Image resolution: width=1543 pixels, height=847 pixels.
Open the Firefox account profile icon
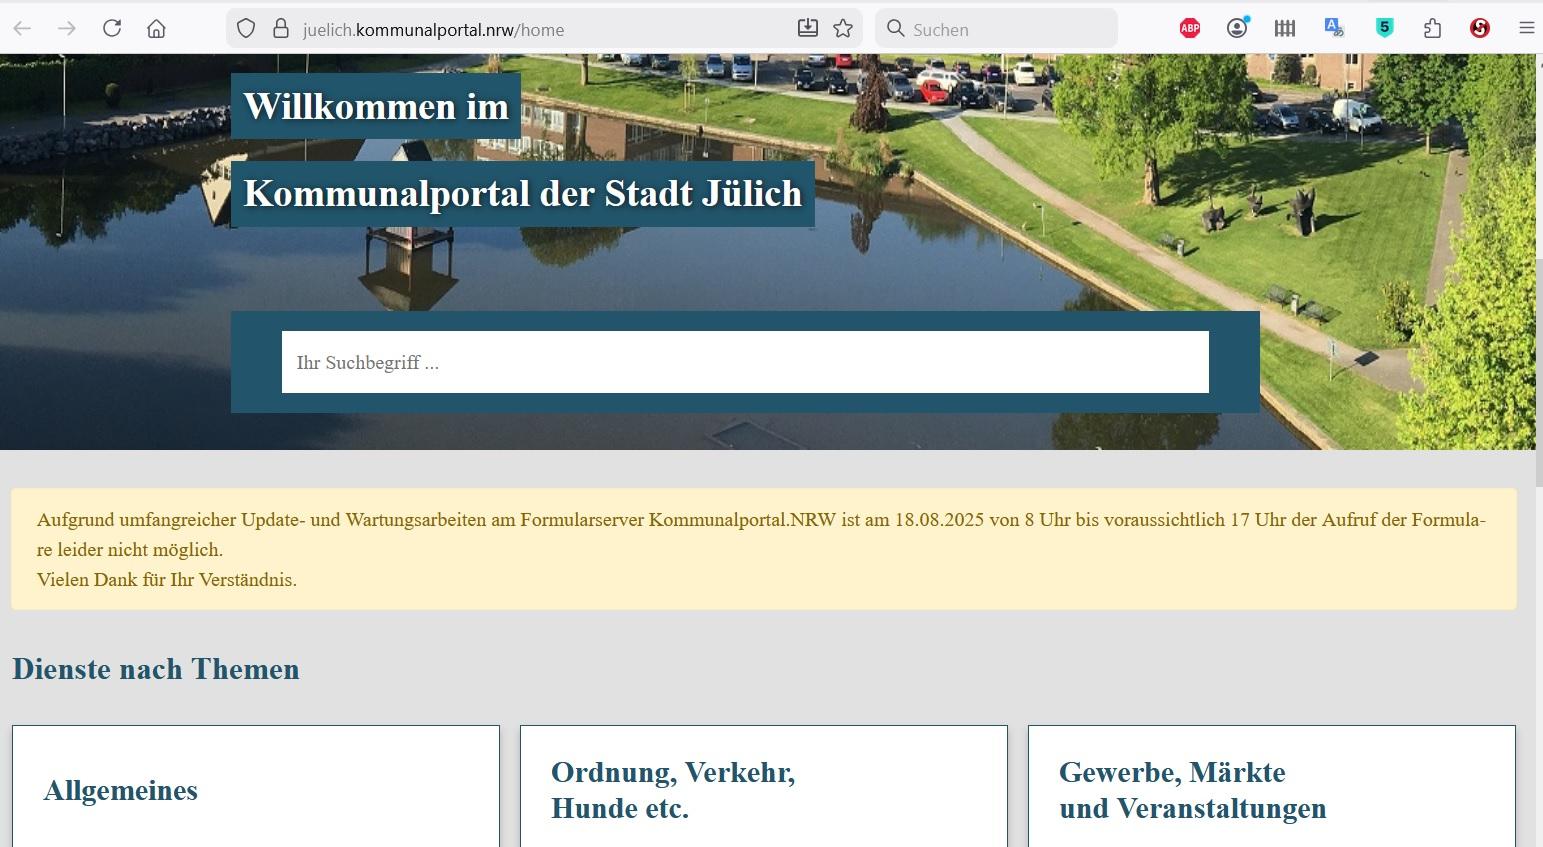[1238, 28]
